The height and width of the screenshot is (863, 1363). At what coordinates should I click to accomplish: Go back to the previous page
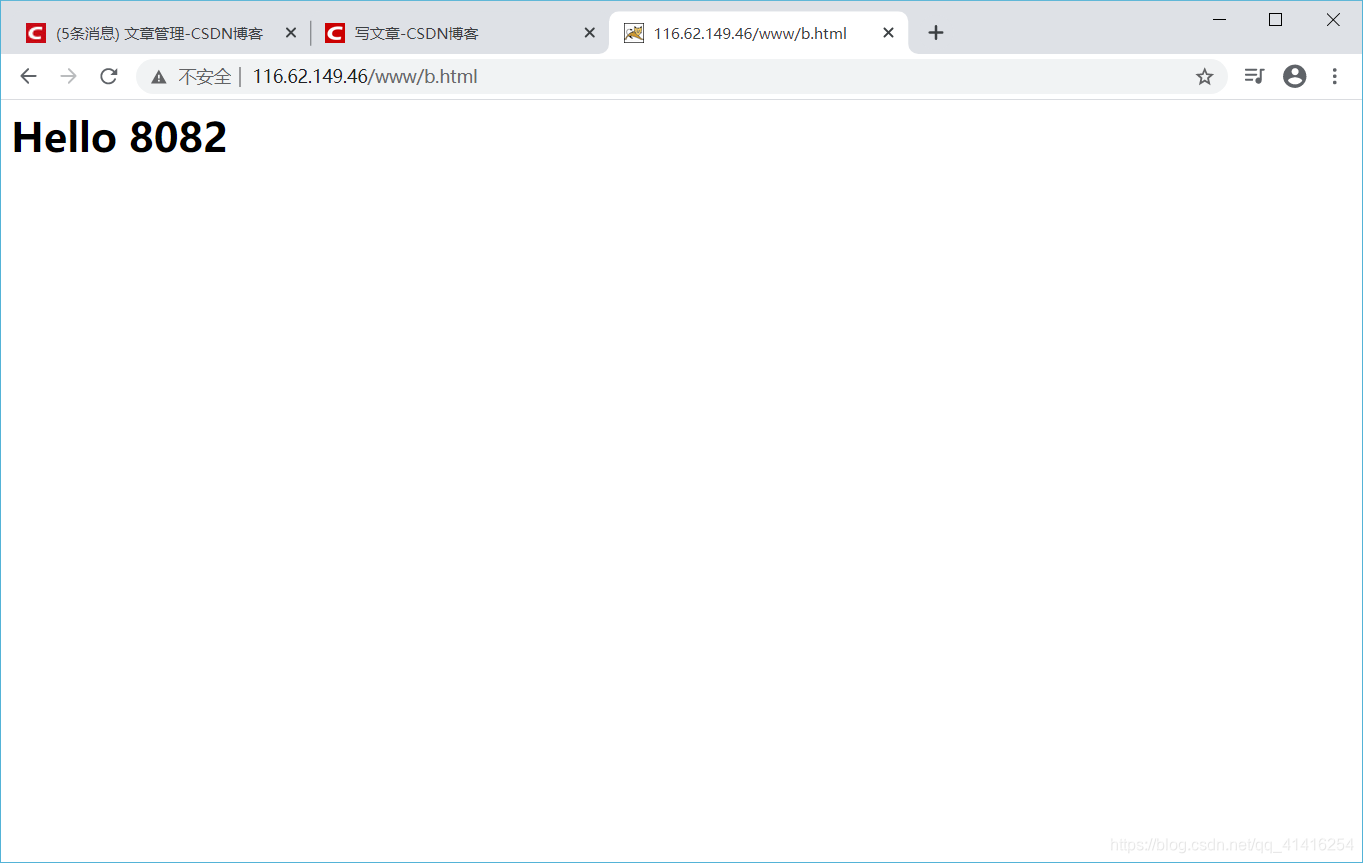coord(28,76)
